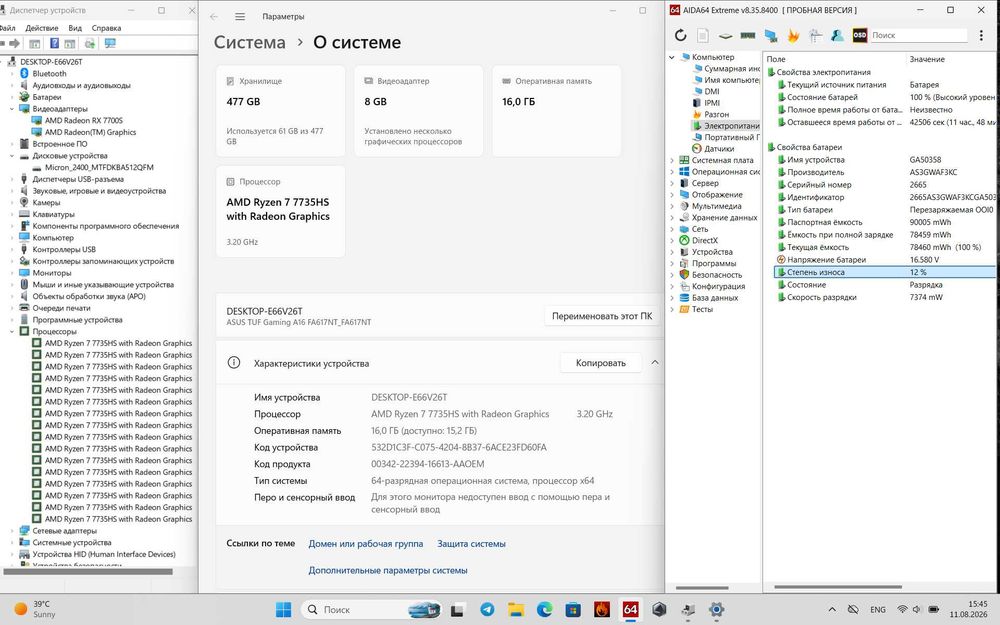Open Защита системы link
This screenshot has width=1000, height=625.
tap(471, 544)
